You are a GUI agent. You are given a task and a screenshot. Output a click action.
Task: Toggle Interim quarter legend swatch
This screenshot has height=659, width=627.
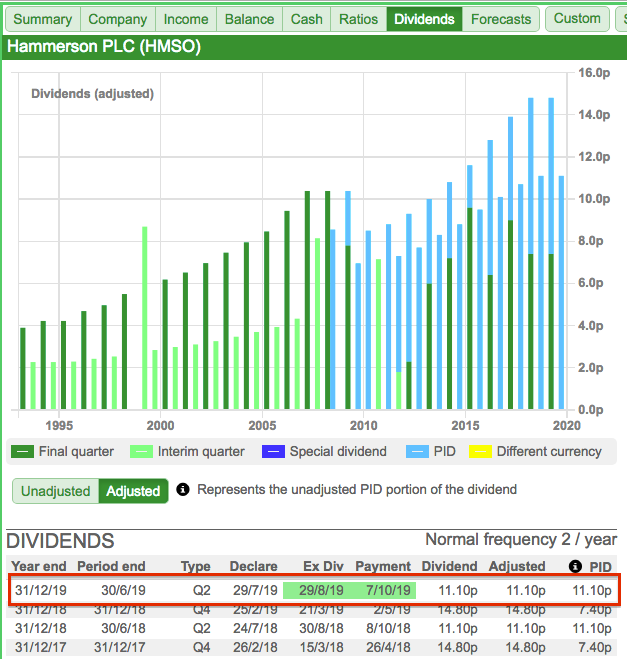pos(141,452)
